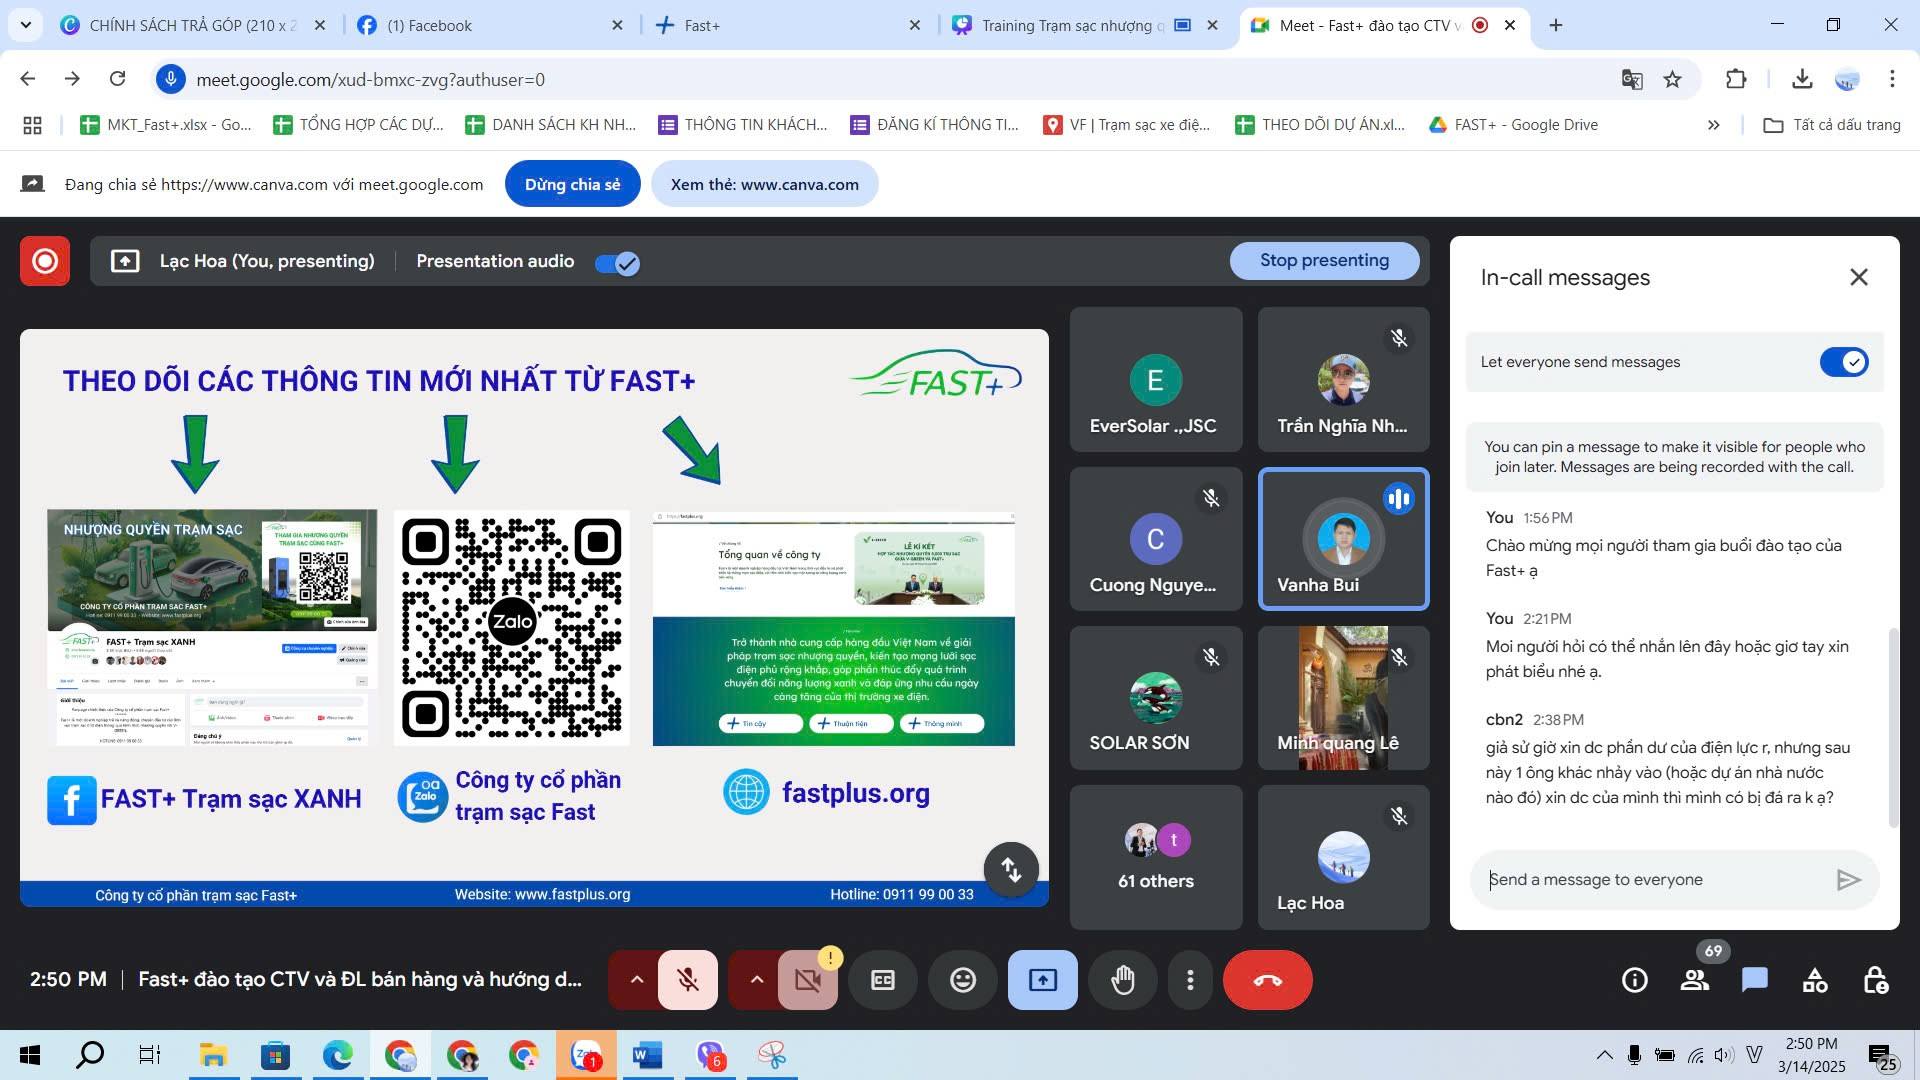
Task: Bookmark this page with the star icon
Action: 1672,79
